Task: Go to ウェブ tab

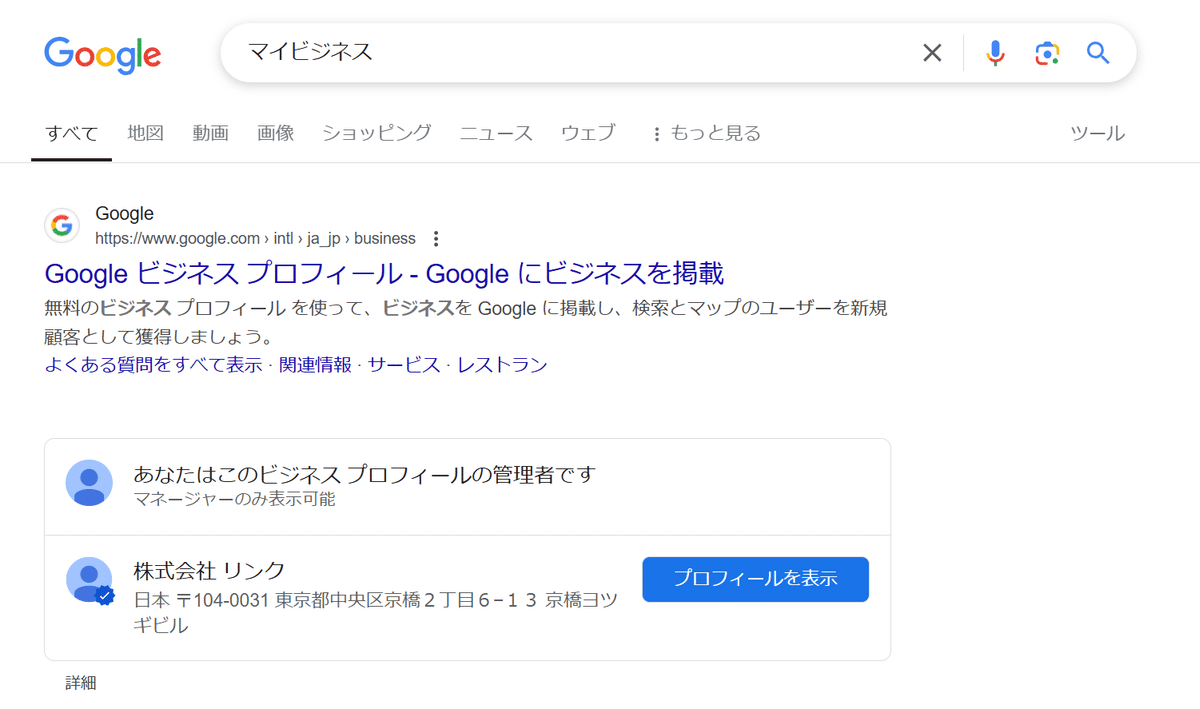Action: pos(588,133)
